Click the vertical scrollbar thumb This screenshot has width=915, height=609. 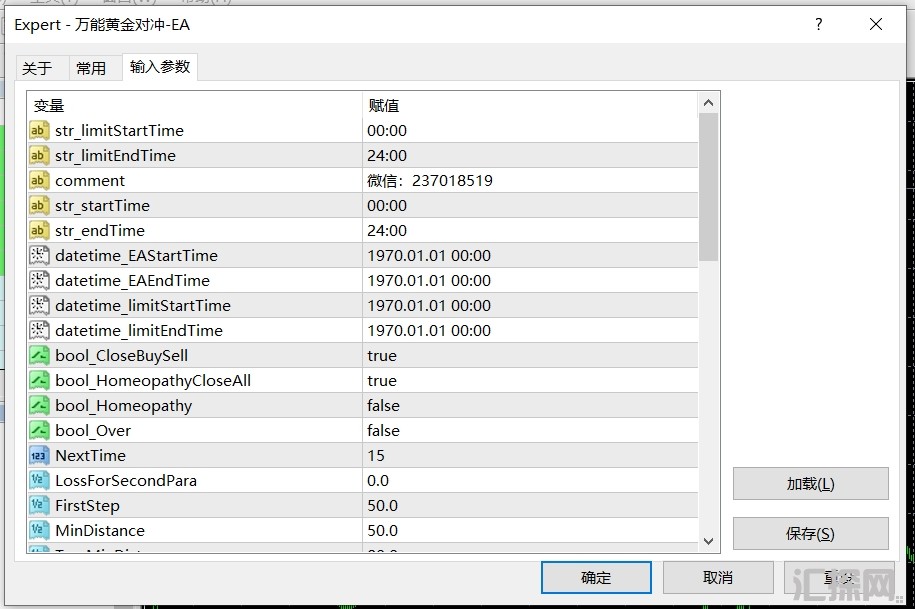708,187
